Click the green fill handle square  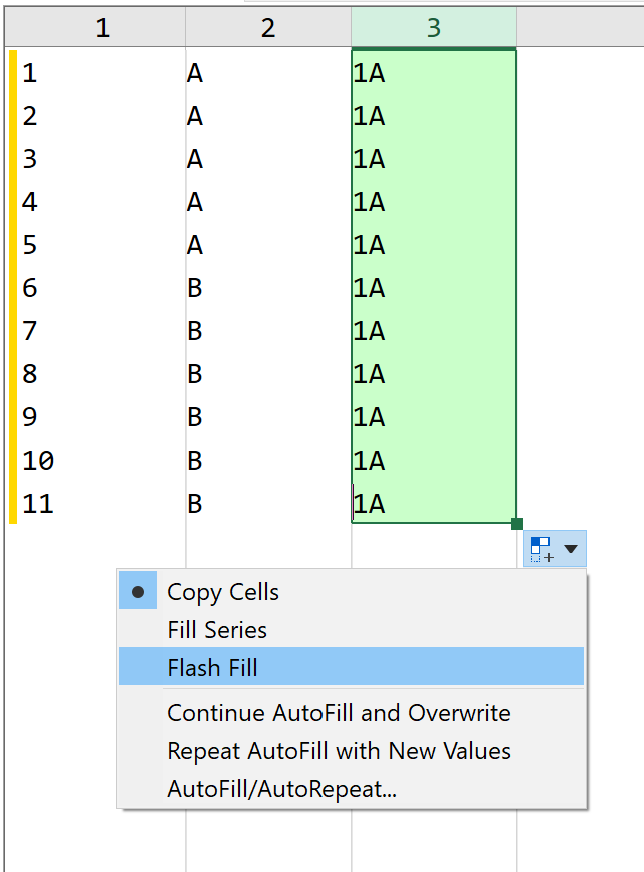[517, 523]
